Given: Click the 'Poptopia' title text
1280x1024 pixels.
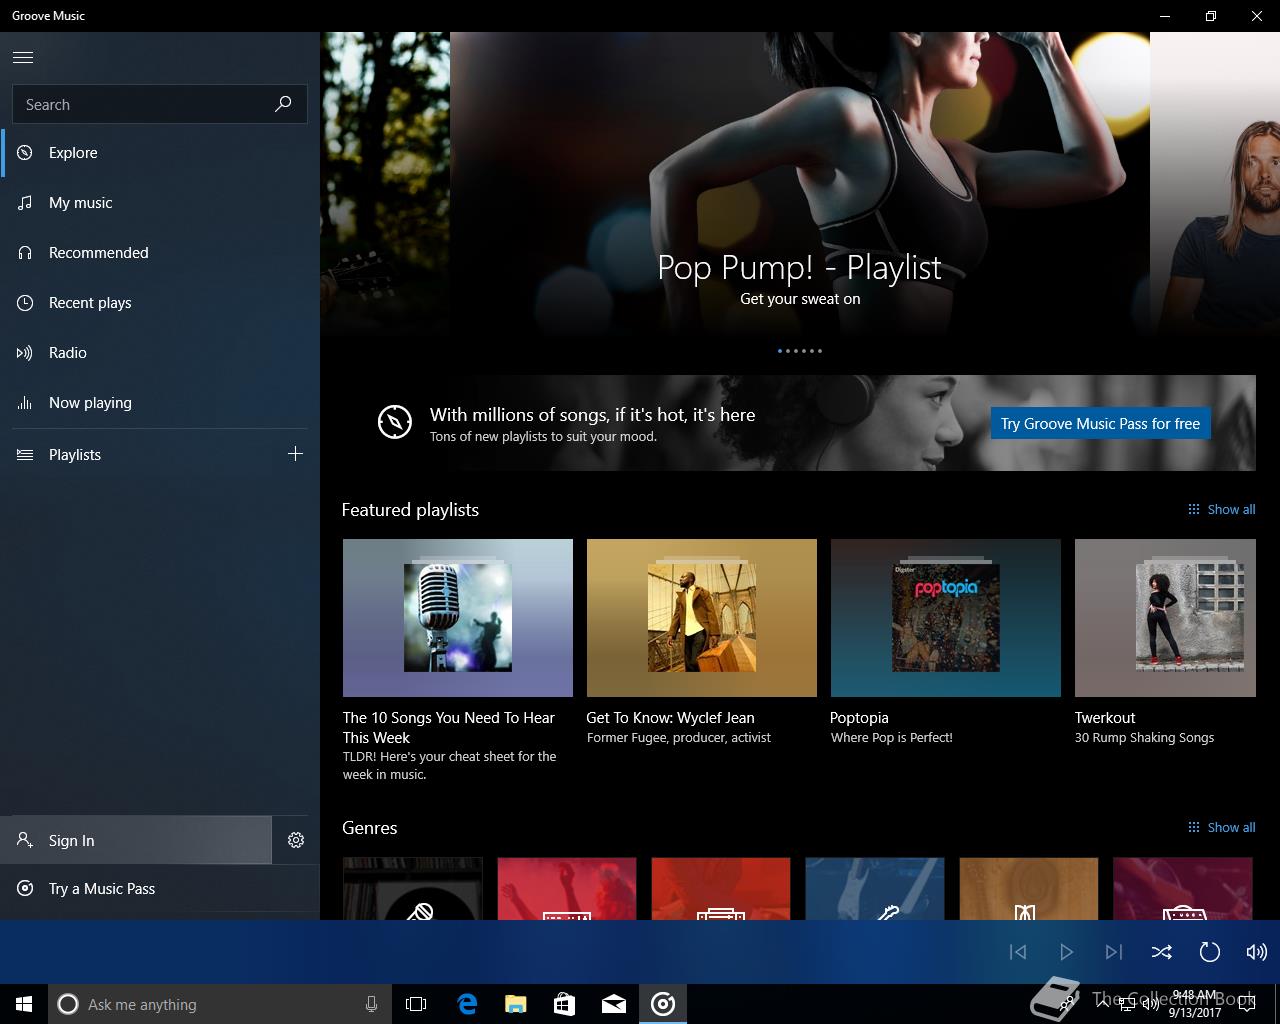Looking at the screenshot, I should point(859,718).
